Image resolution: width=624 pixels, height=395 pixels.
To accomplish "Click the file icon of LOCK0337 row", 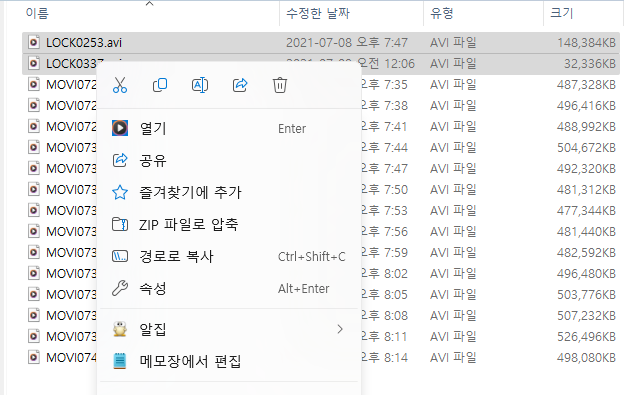I will point(34,63).
